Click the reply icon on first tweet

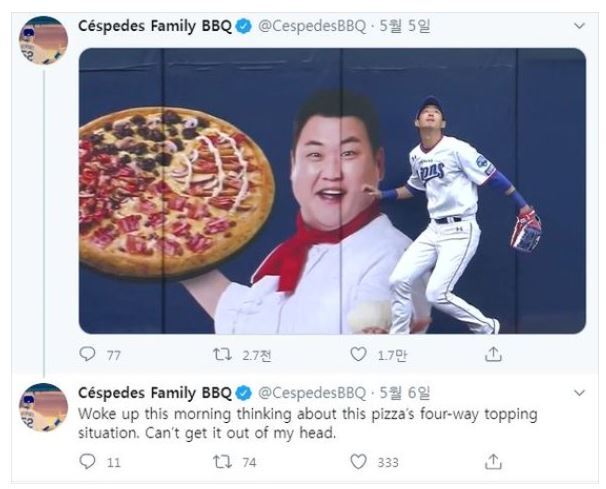pos(87,354)
